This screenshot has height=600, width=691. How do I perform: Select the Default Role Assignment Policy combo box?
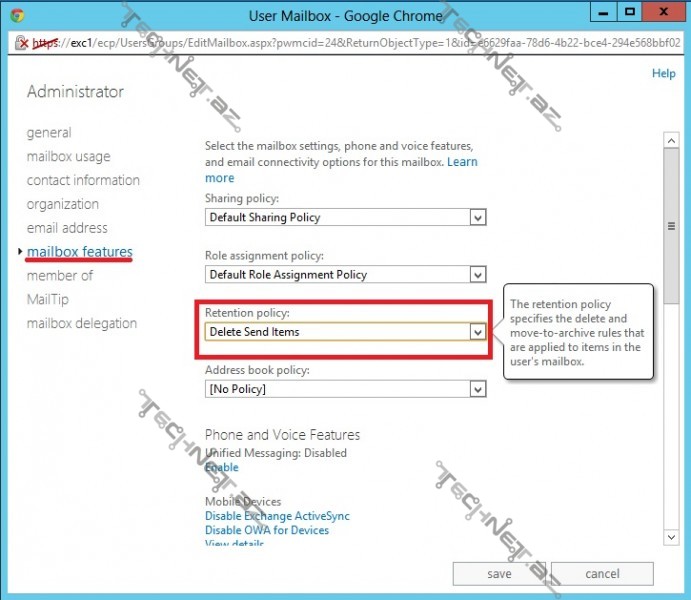click(346, 274)
